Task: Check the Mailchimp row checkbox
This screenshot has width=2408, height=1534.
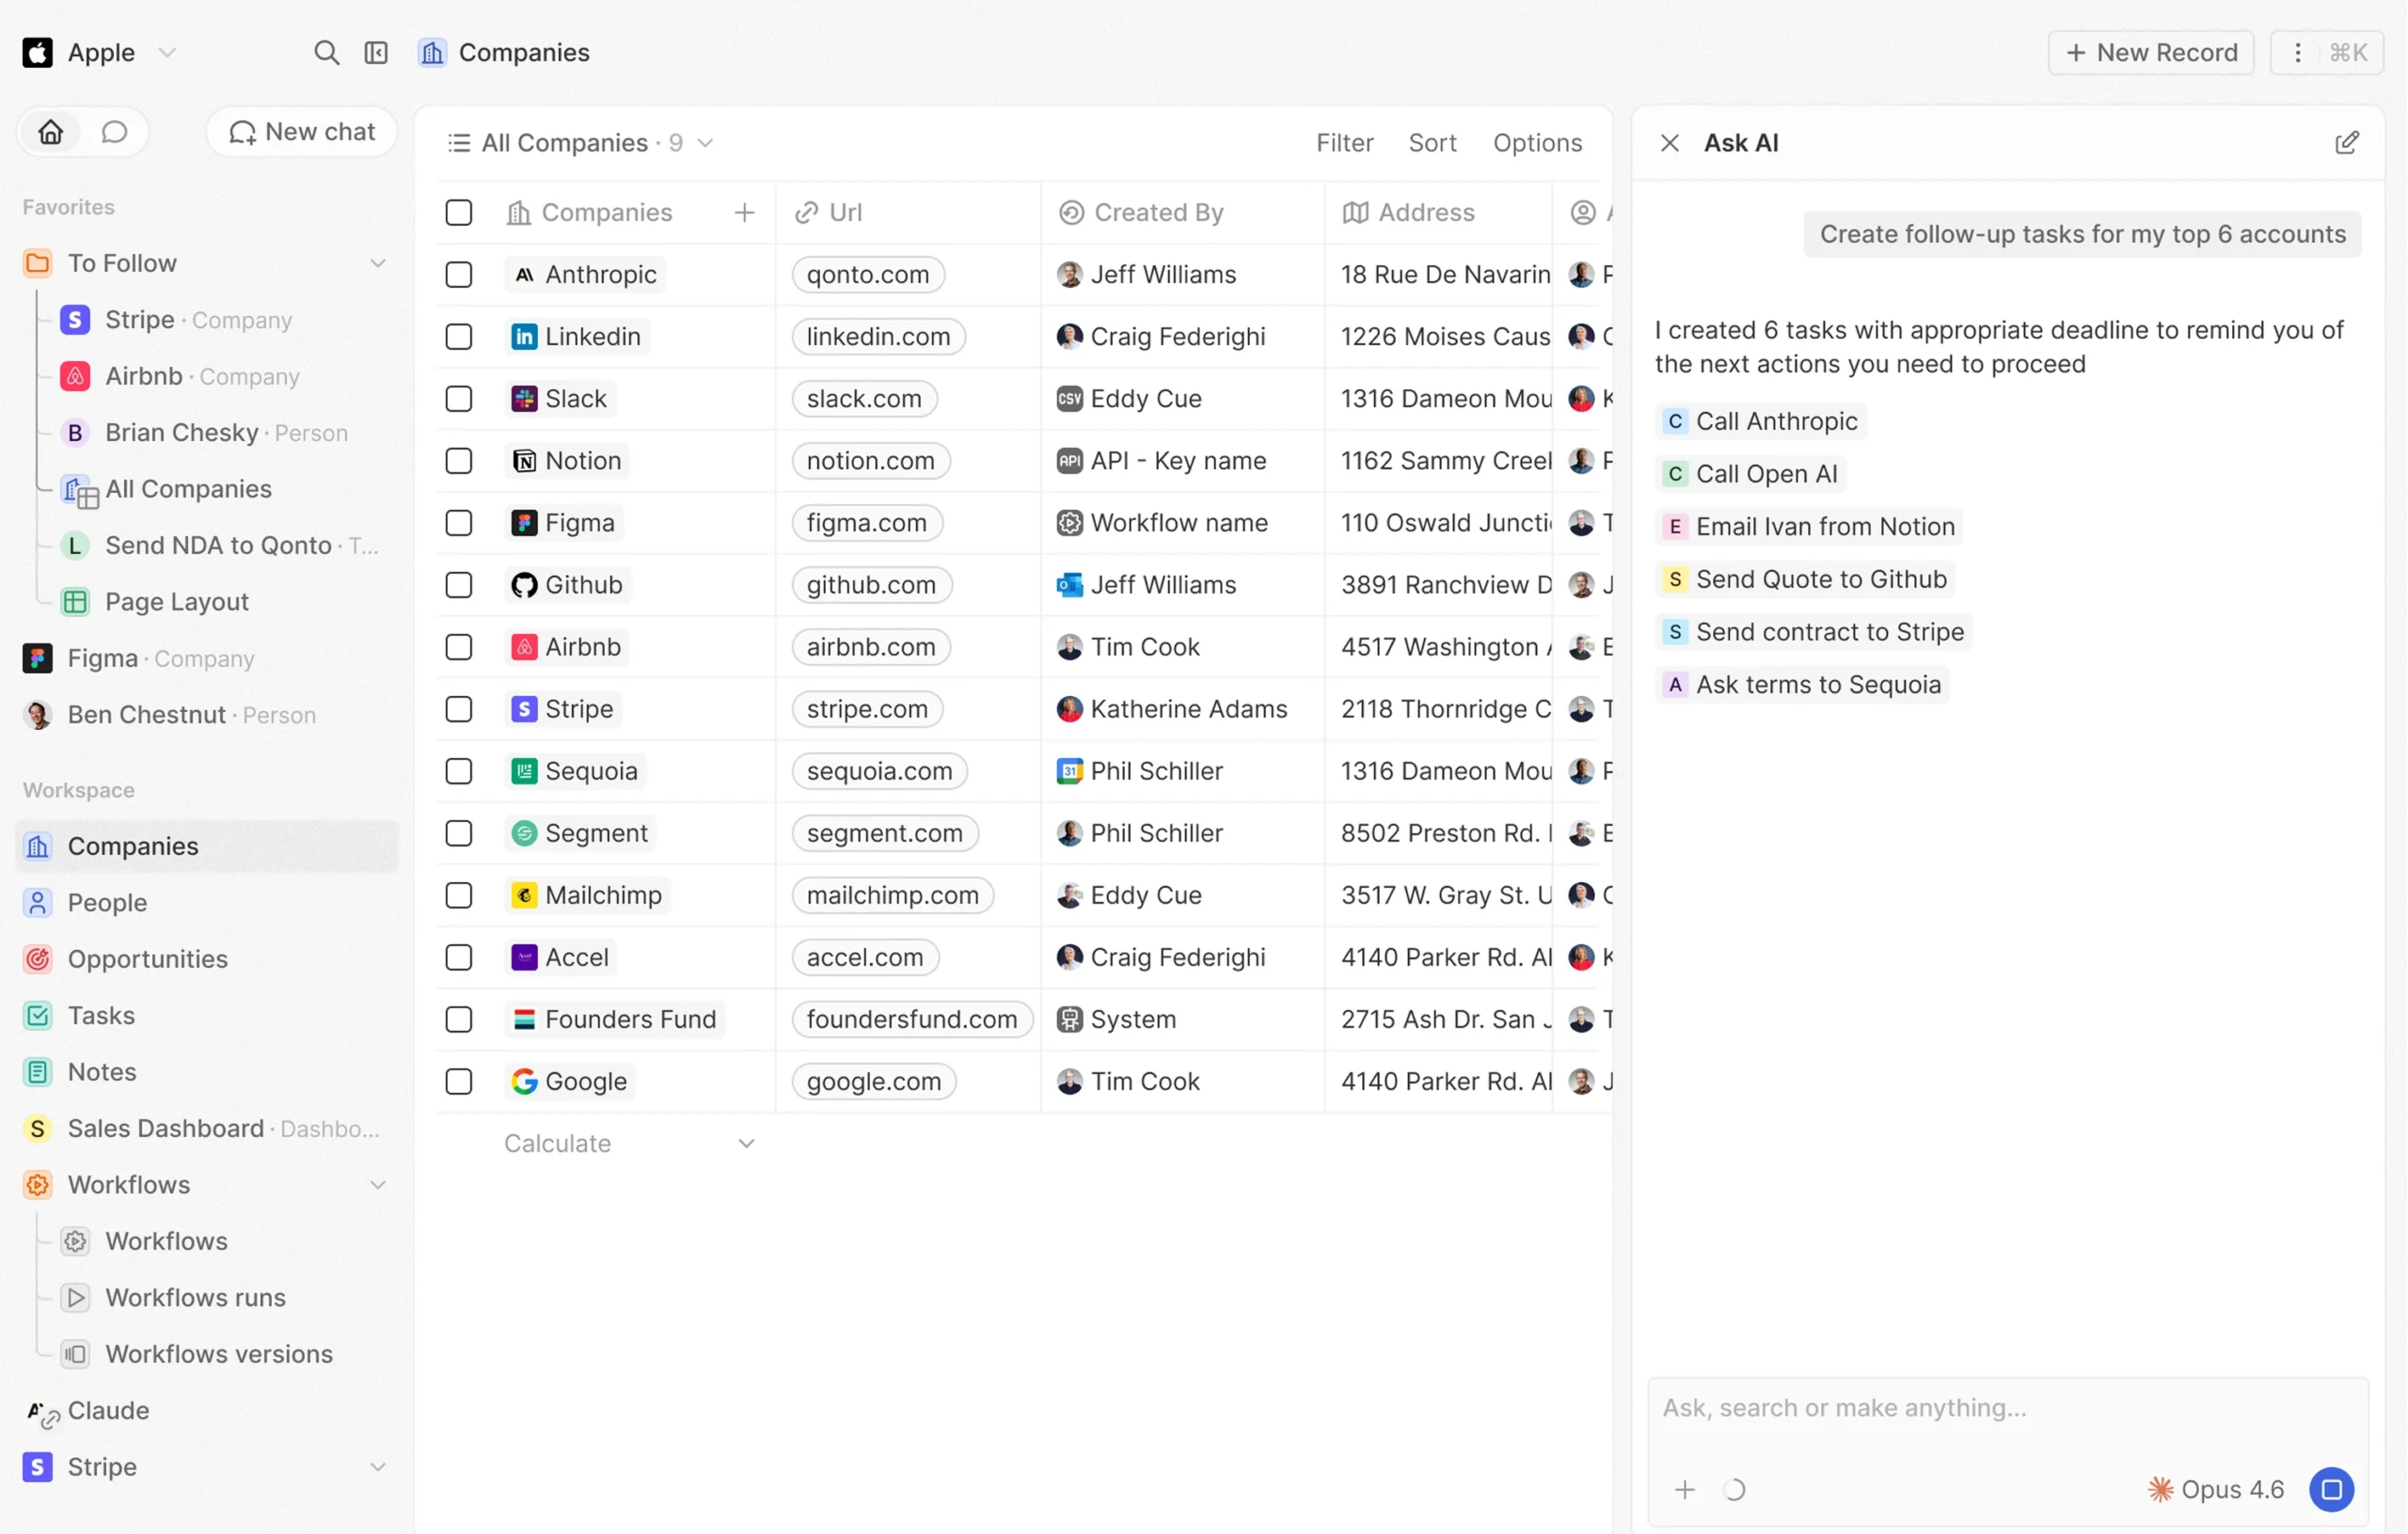Action: (x=459, y=895)
